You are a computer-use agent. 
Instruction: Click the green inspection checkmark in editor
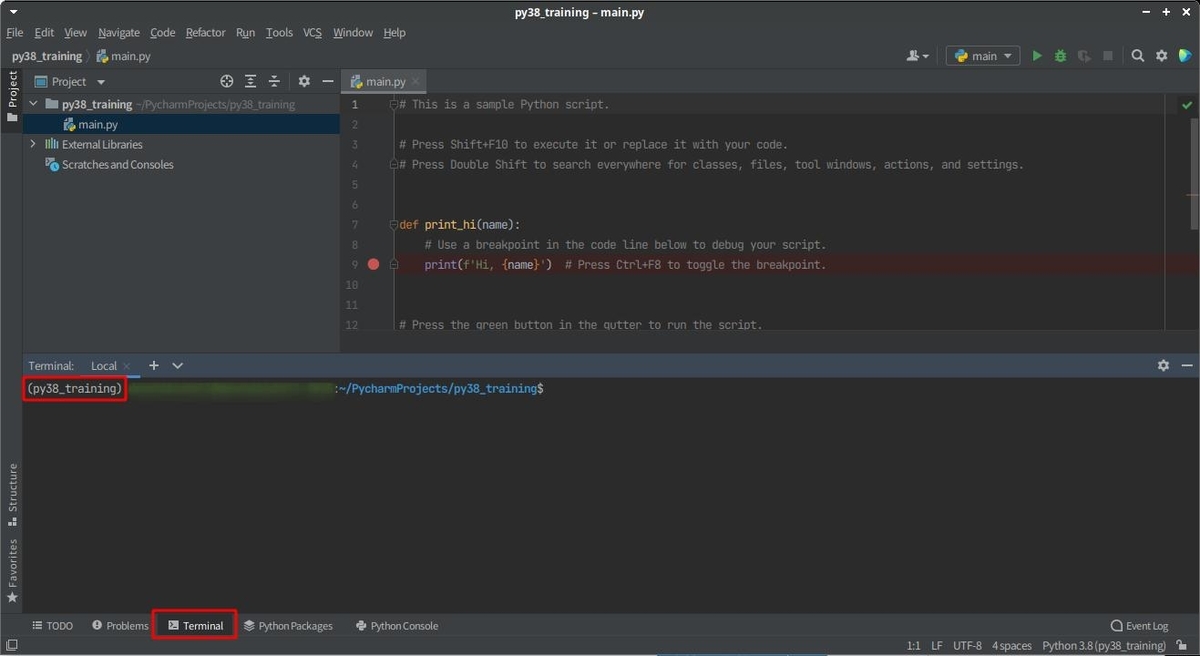point(1187,104)
